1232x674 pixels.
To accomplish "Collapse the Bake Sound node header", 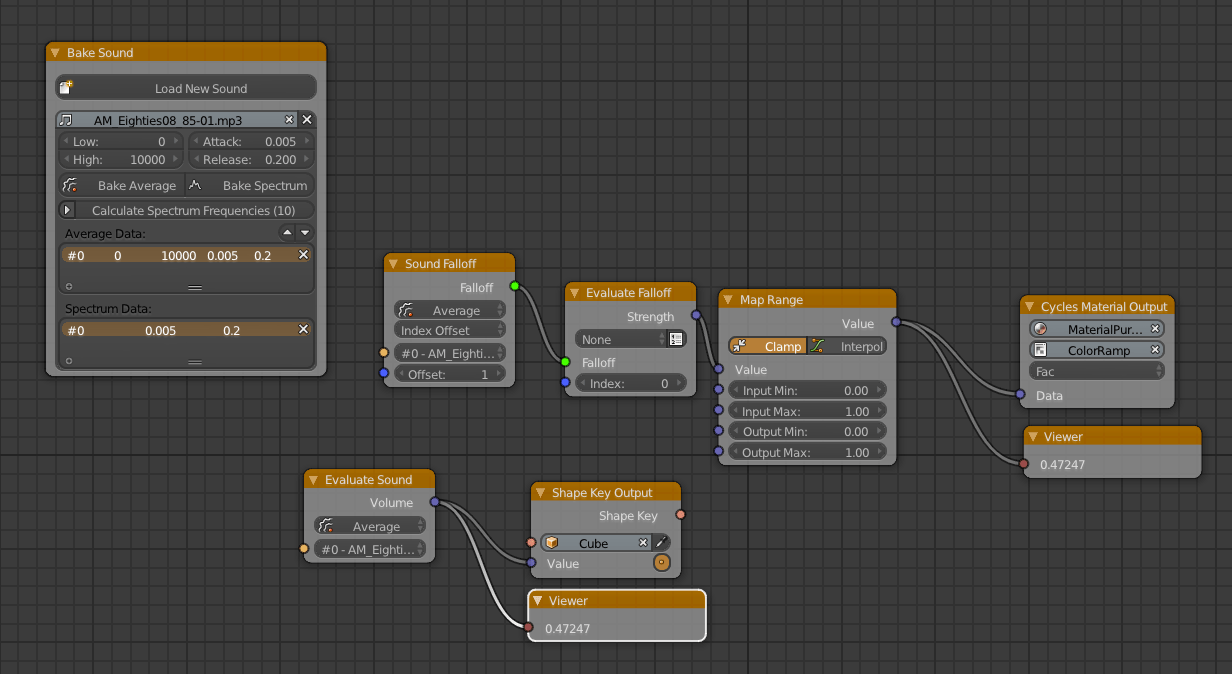I will 55,52.
